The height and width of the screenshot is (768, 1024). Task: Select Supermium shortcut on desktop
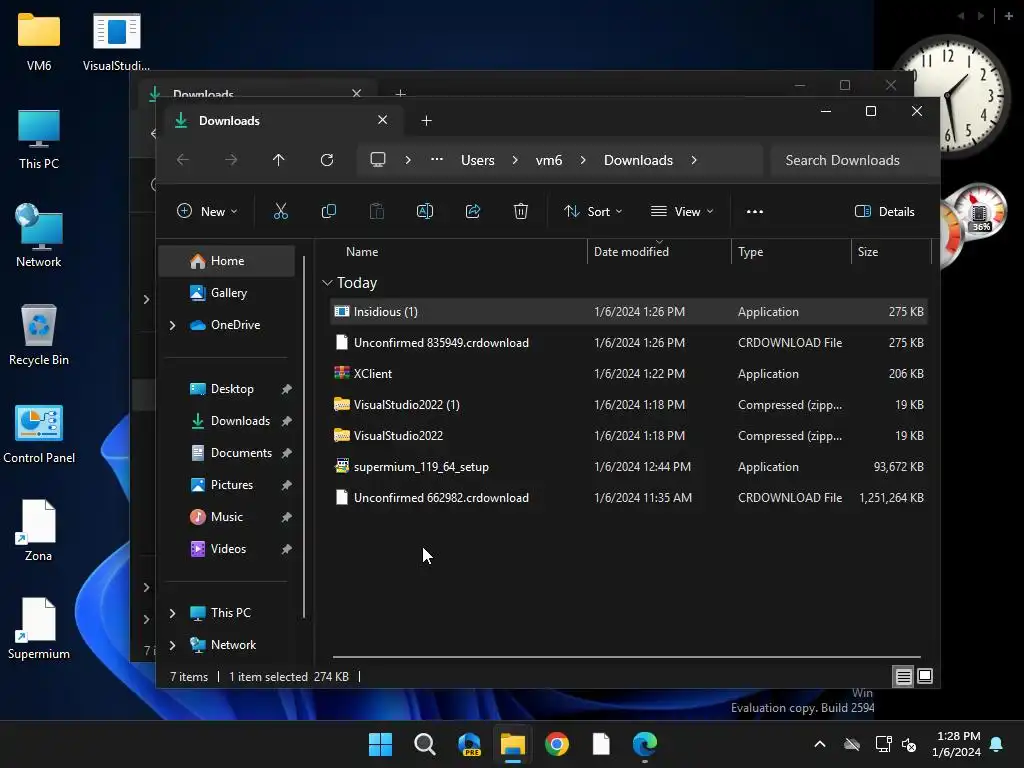(39, 630)
